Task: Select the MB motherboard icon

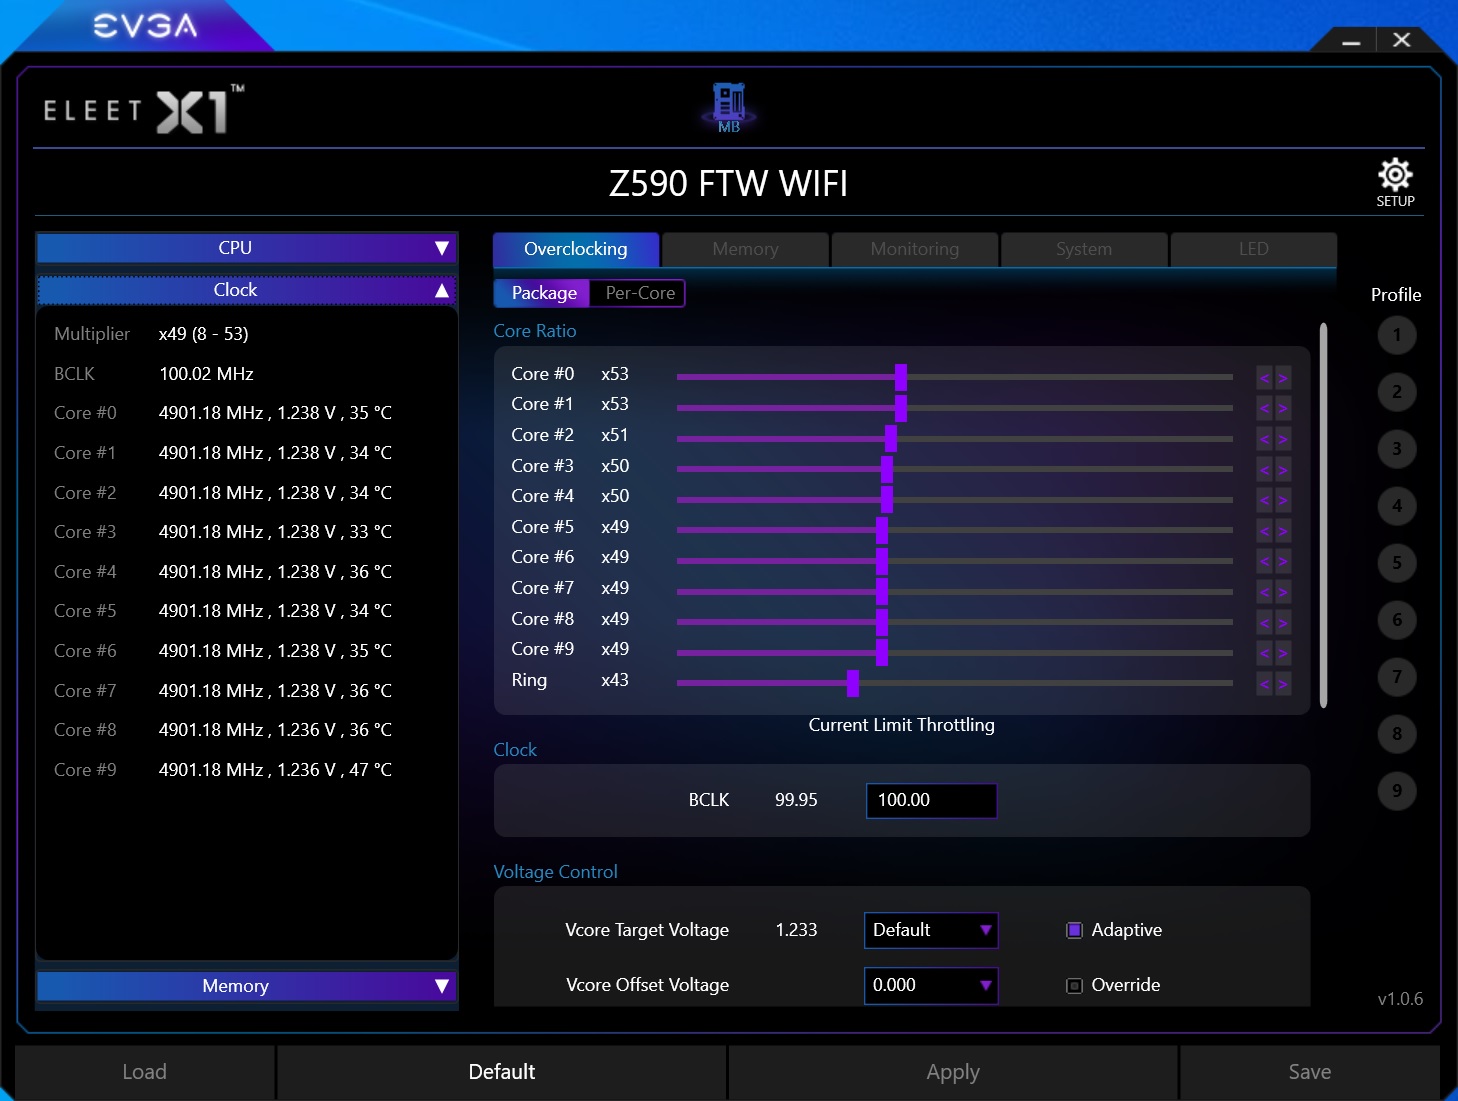Action: [x=729, y=108]
